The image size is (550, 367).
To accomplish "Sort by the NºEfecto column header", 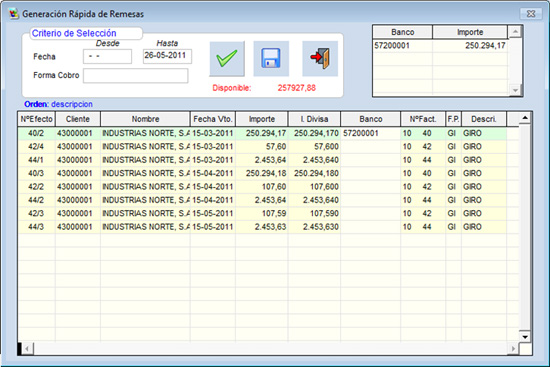I will 36,119.
